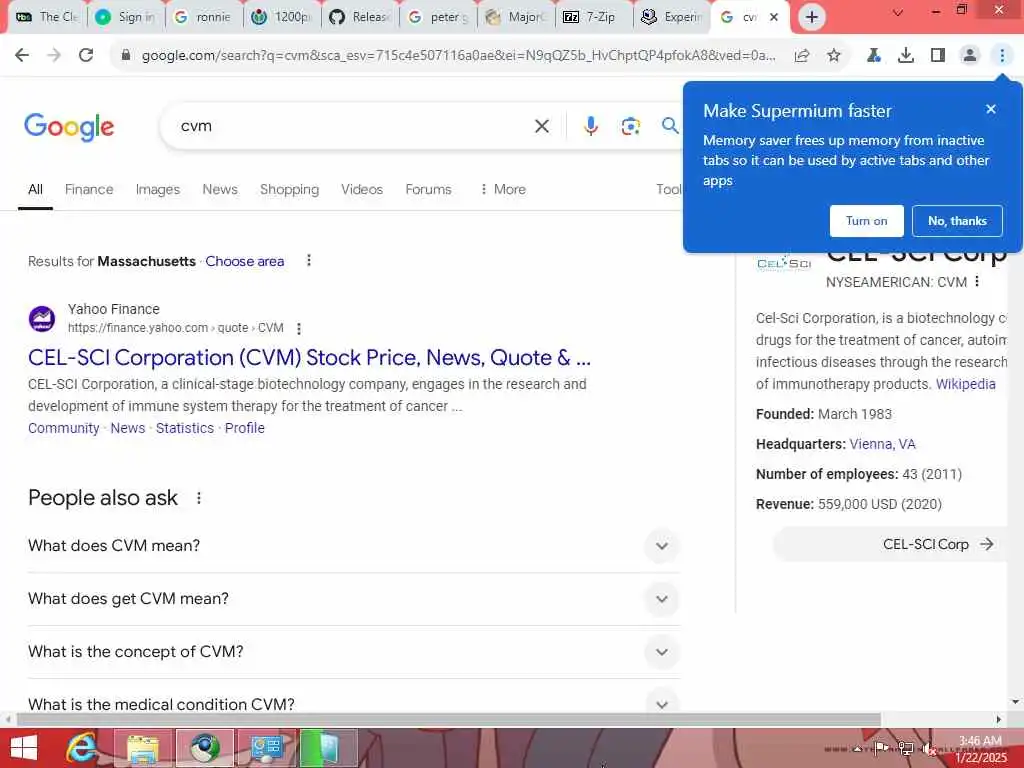Open the downloads toolbar icon
The height and width of the screenshot is (768, 1024).
905,56
